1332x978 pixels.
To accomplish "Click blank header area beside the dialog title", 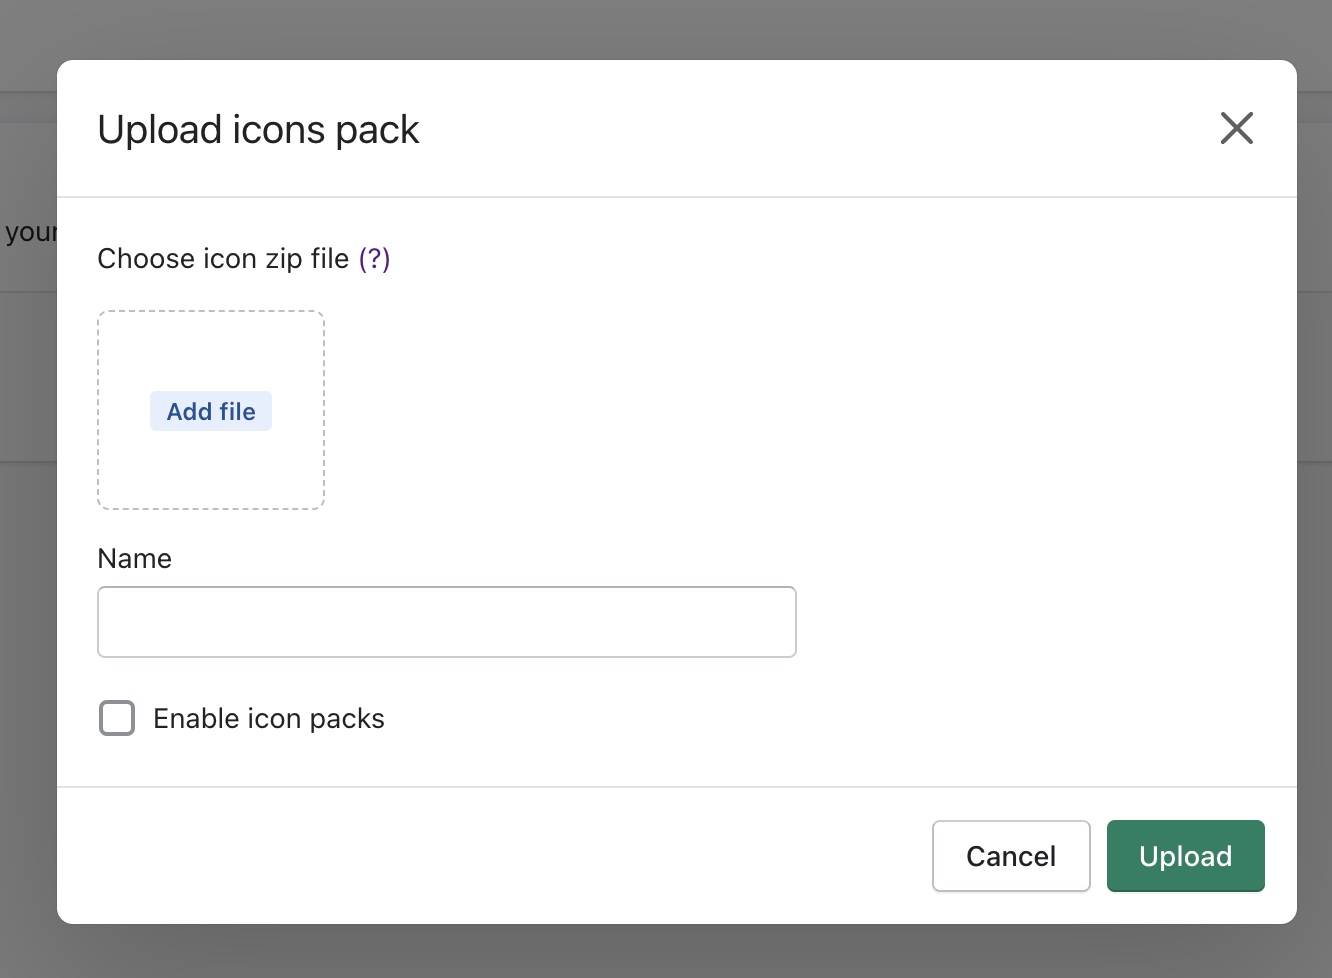I will (x=800, y=130).
